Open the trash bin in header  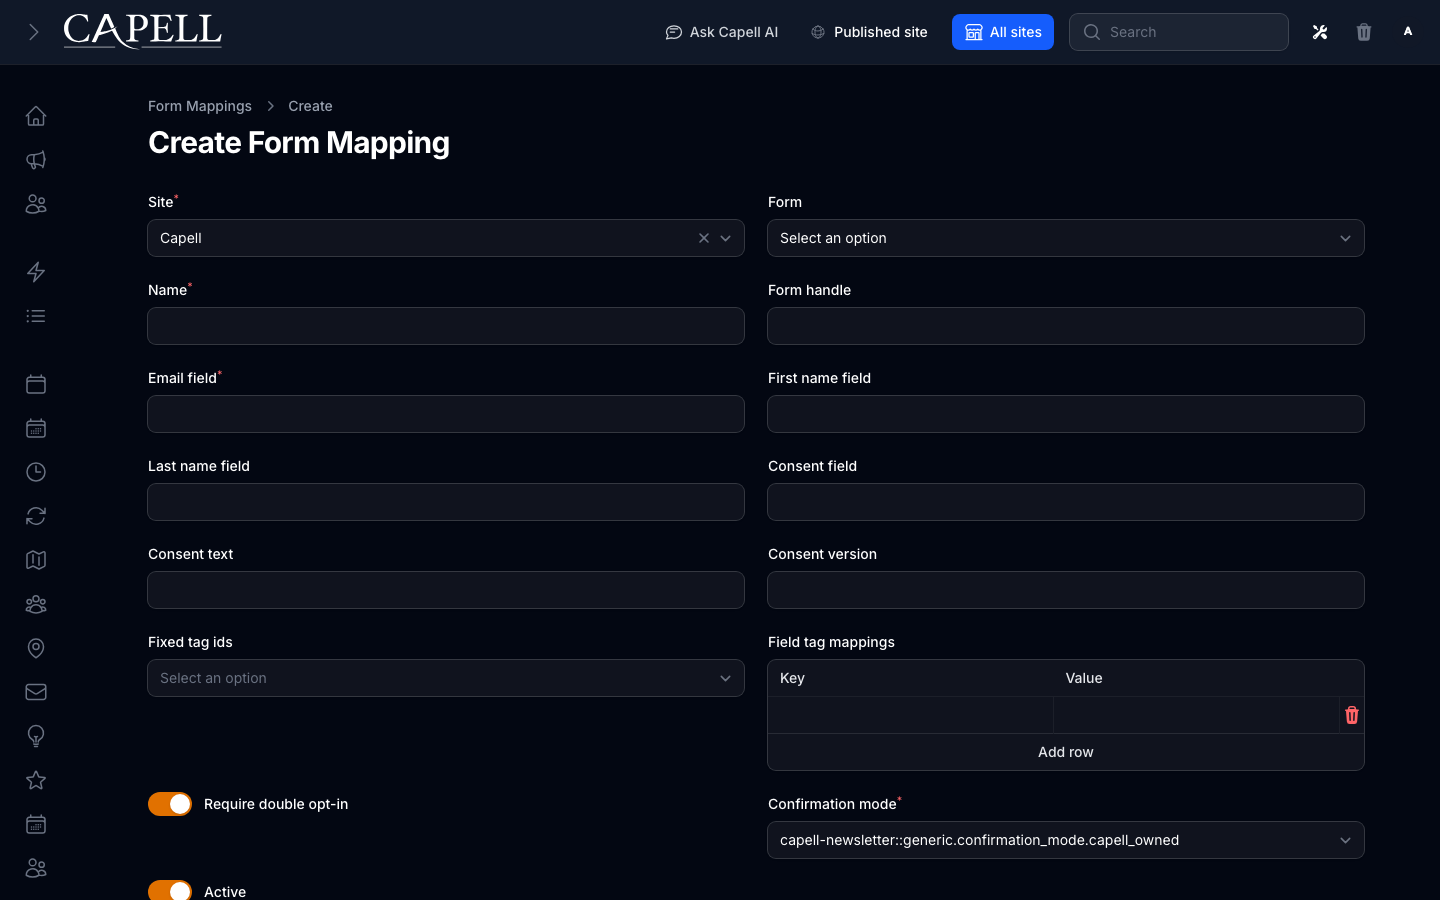pos(1364,32)
